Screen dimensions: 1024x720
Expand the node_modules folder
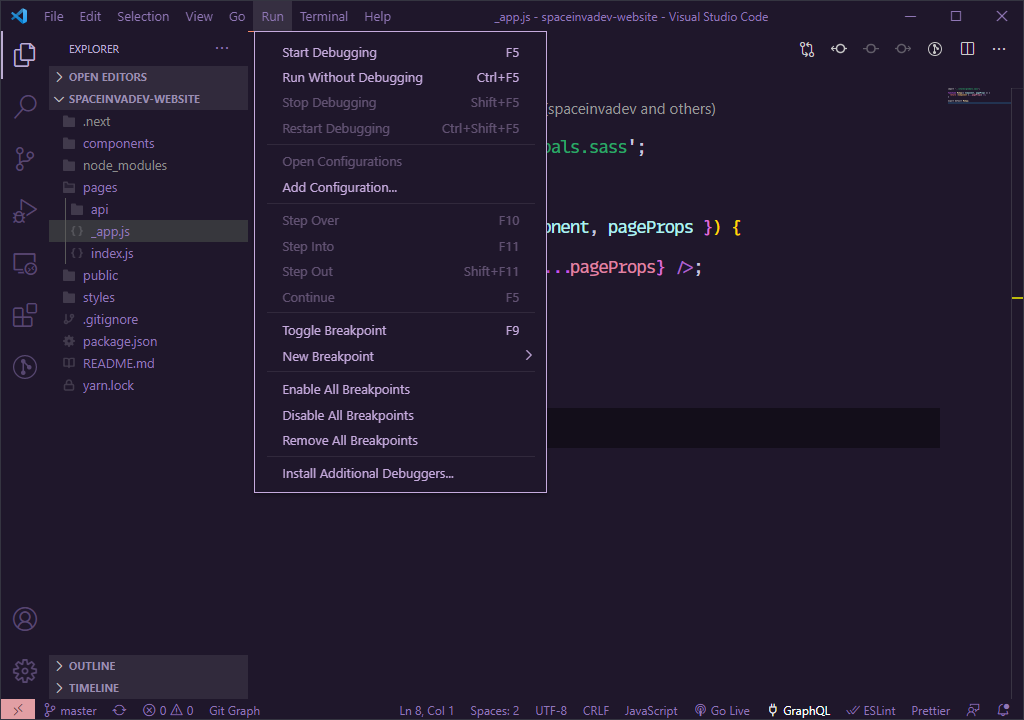[x=148, y=165]
